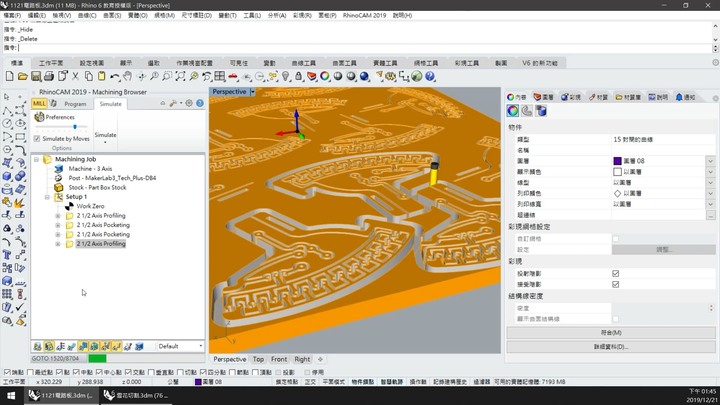Image resolution: width=720 pixels, height=405 pixels.
Task: Create a new file with the New icon
Action: click(x=10, y=76)
